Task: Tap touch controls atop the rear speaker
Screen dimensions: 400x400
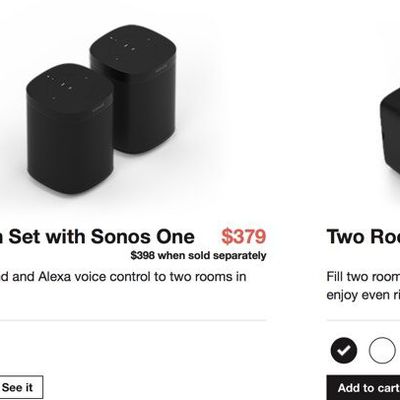Action: 128,43
